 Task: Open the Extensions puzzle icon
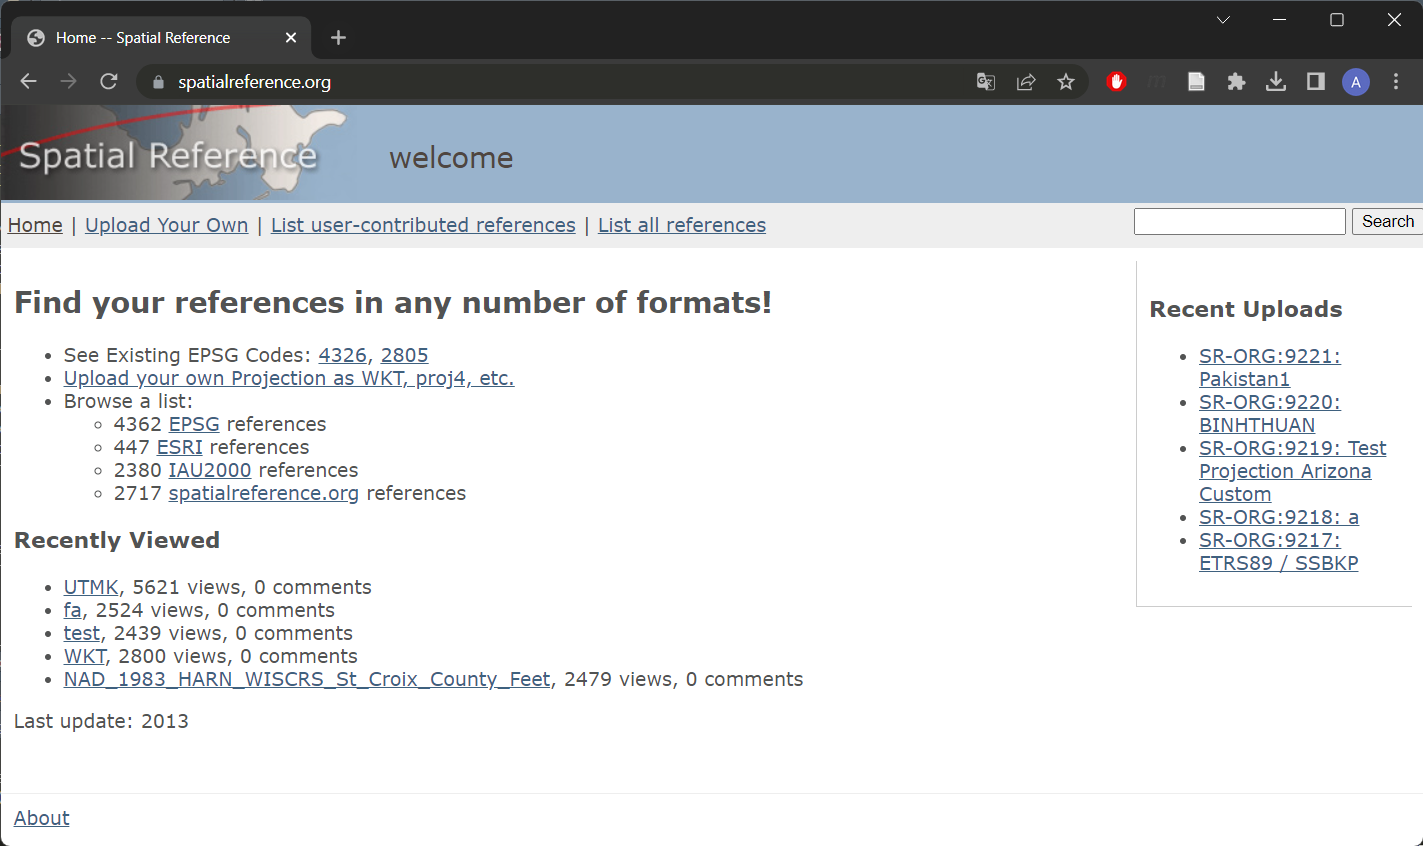pyautogui.click(x=1236, y=82)
